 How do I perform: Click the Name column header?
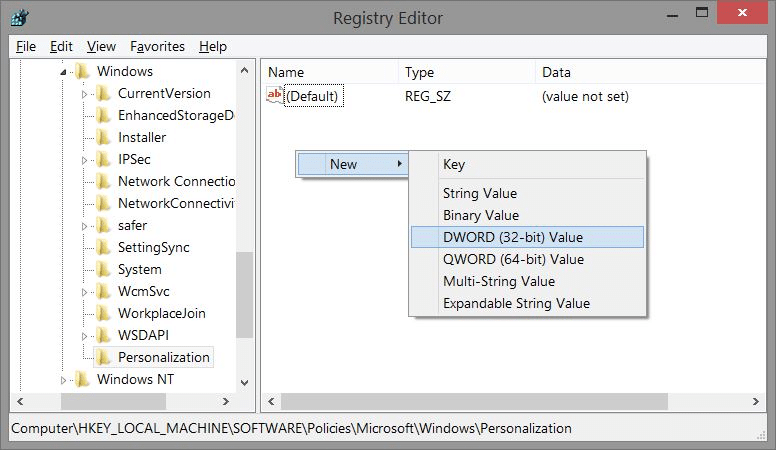pos(286,72)
